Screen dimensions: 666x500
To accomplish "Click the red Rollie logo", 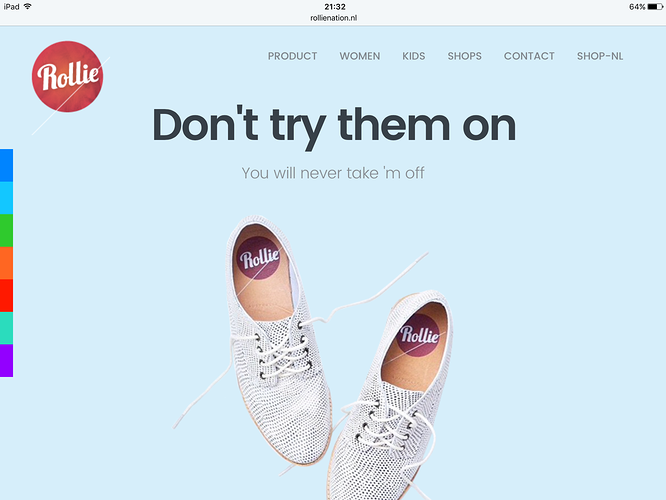I will pyautogui.click(x=68, y=76).
